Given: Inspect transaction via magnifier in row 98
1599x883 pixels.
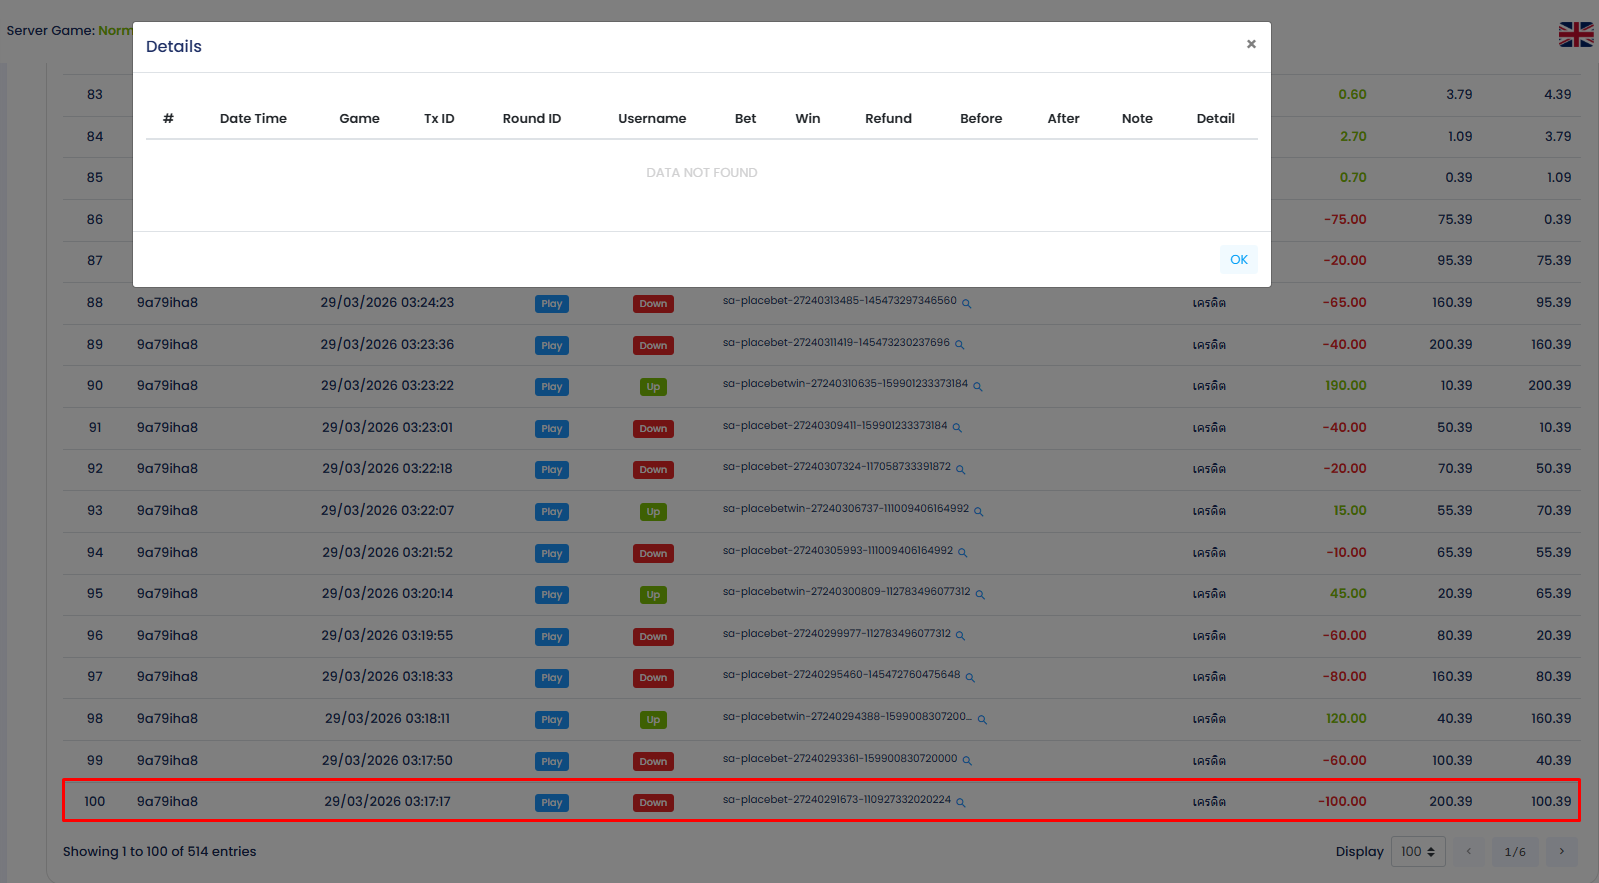Looking at the screenshot, I should tap(982, 720).
